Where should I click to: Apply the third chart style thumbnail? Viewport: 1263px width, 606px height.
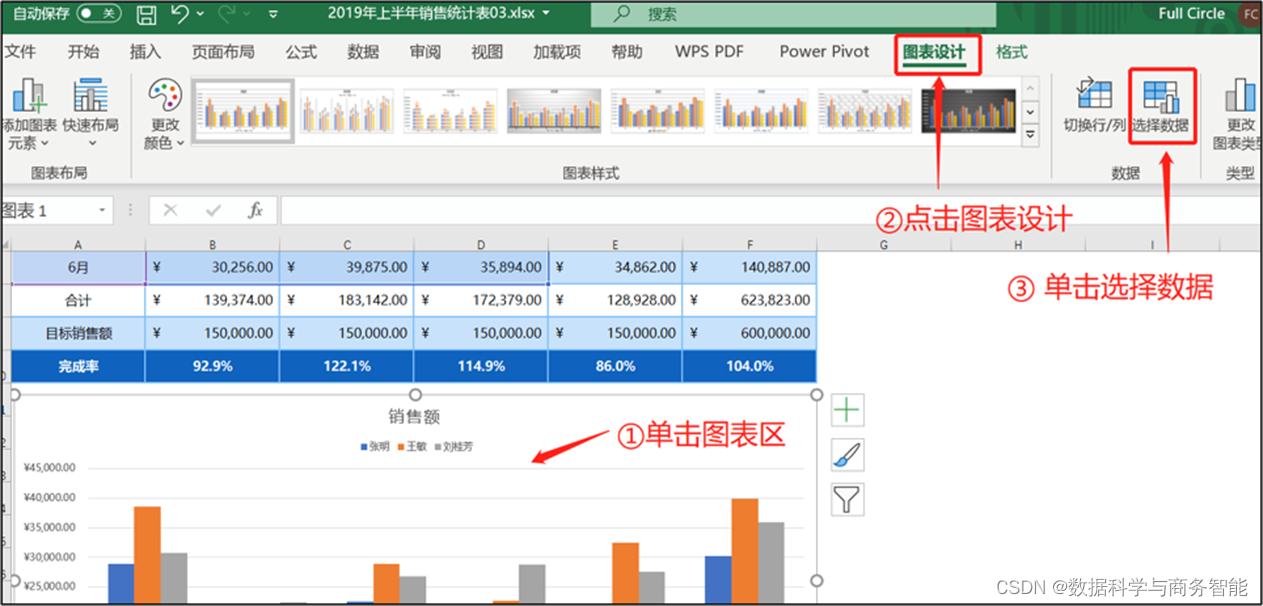click(x=451, y=110)
